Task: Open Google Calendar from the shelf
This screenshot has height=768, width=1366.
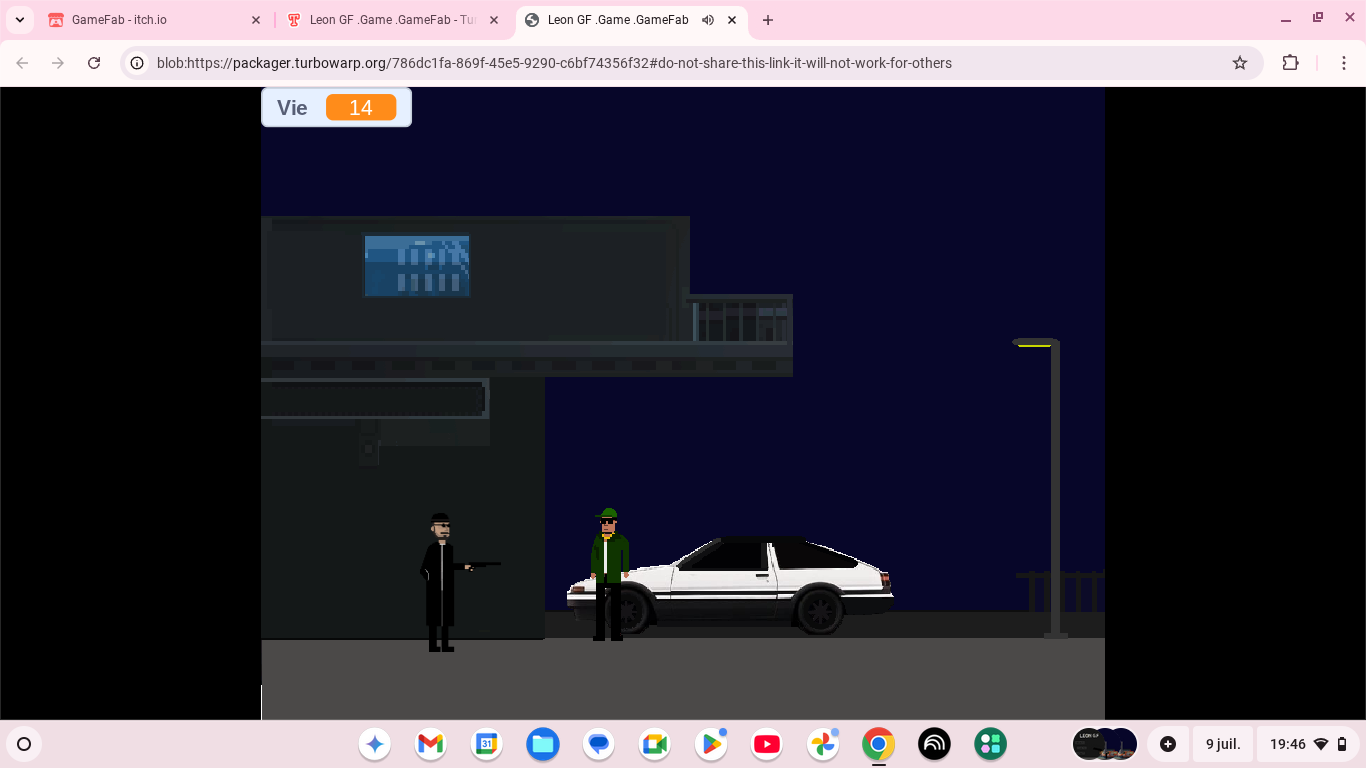Action: pyautogui.click(x=487, y=744)
